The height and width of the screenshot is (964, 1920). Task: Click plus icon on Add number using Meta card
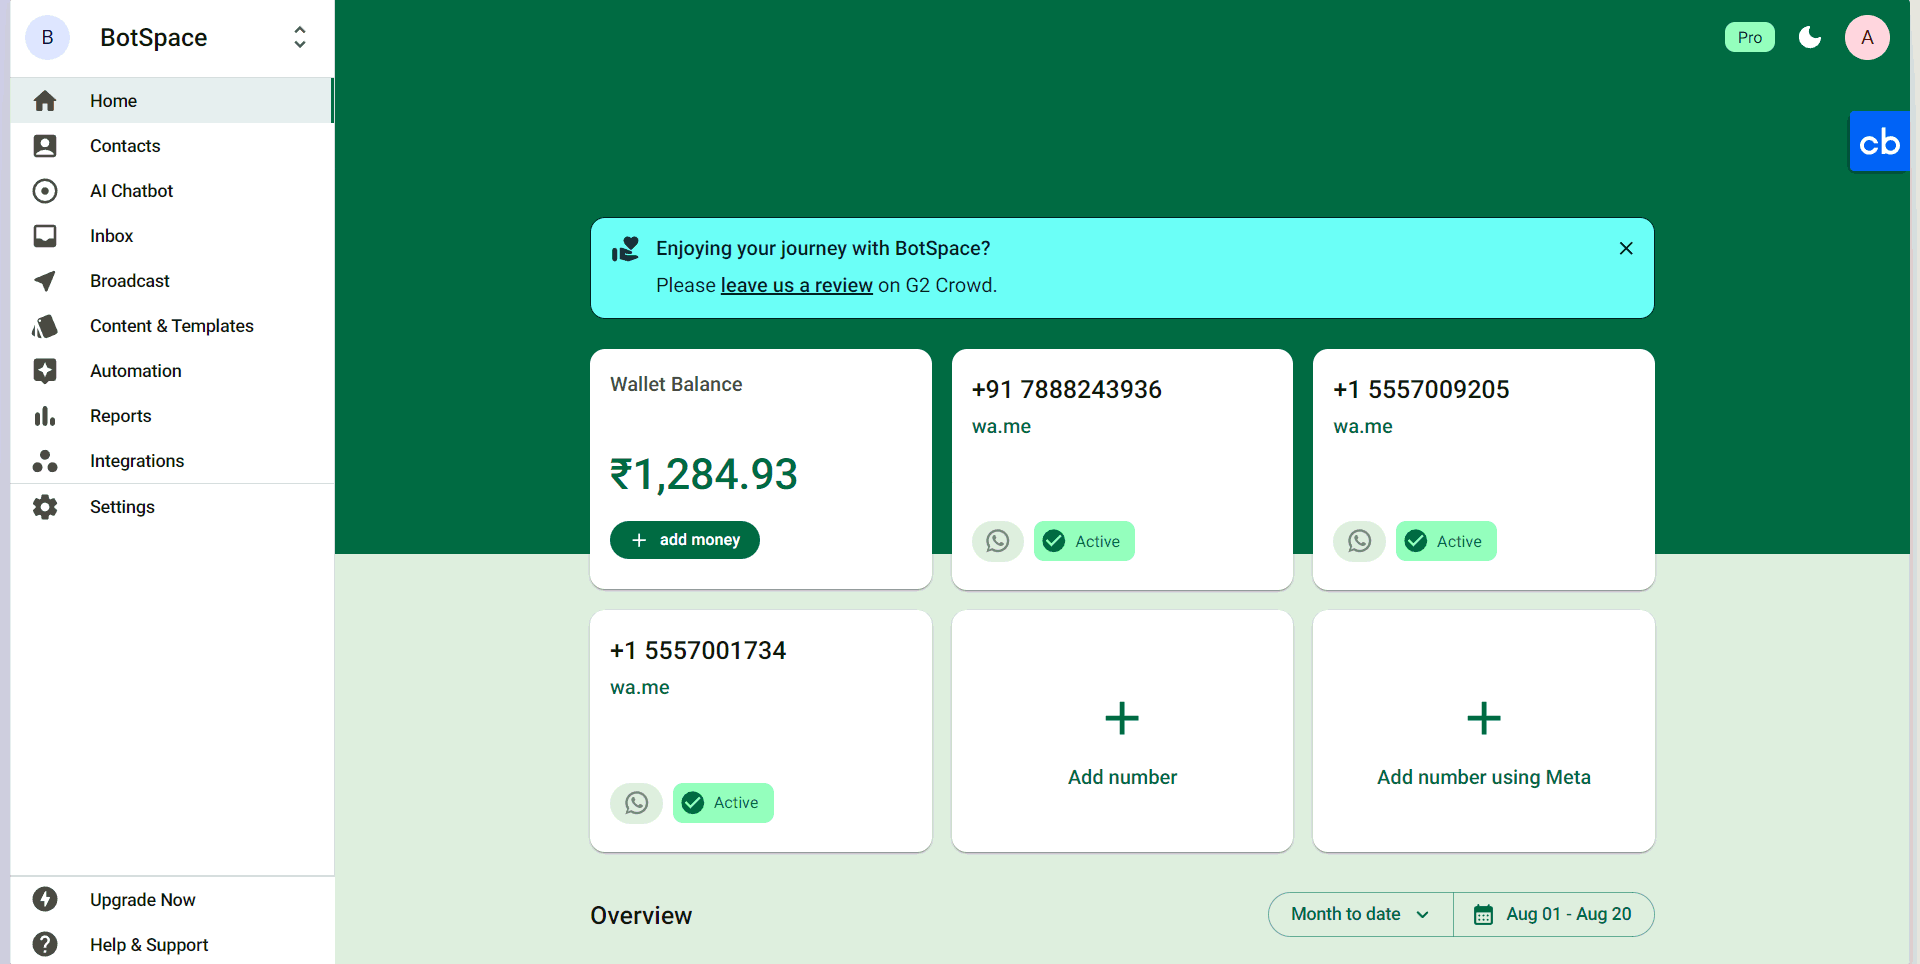click(1484, 718)
